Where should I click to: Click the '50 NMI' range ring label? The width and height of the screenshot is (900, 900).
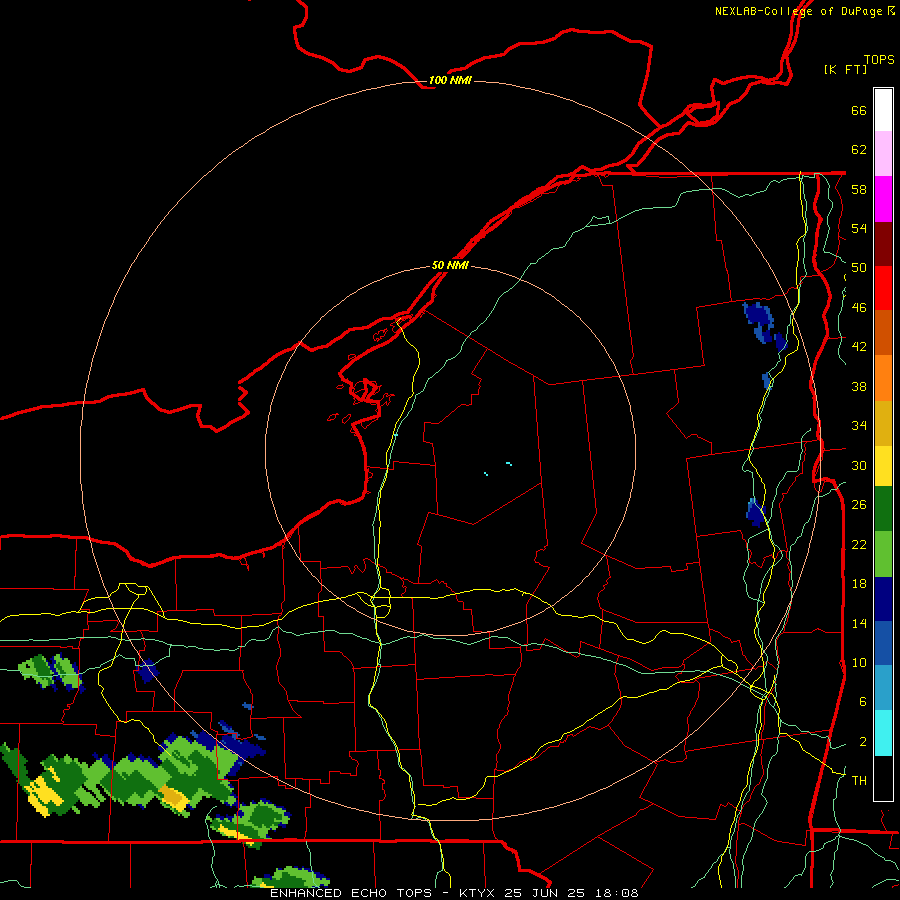pyautogui.click(x=449, y=265)
